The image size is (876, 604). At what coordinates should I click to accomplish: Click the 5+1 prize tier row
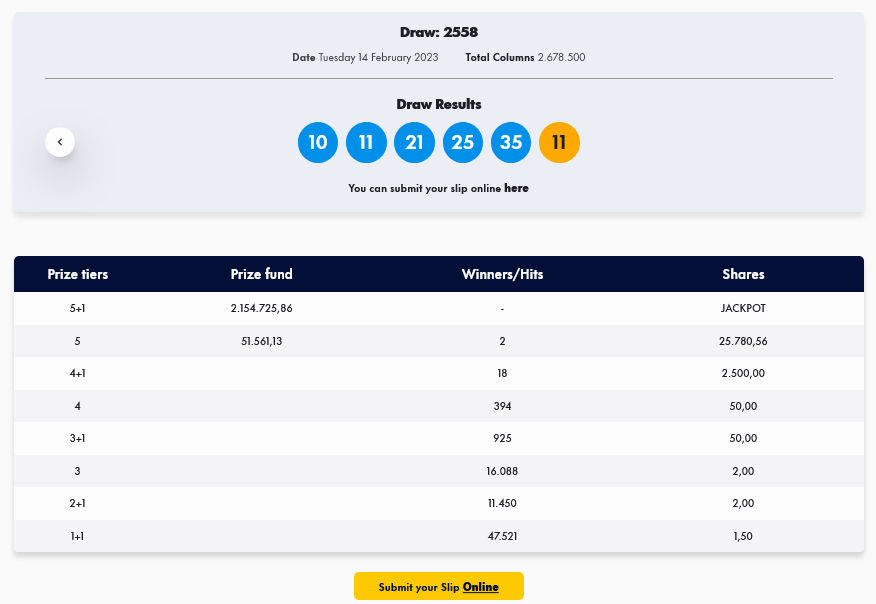coord(78,308)
